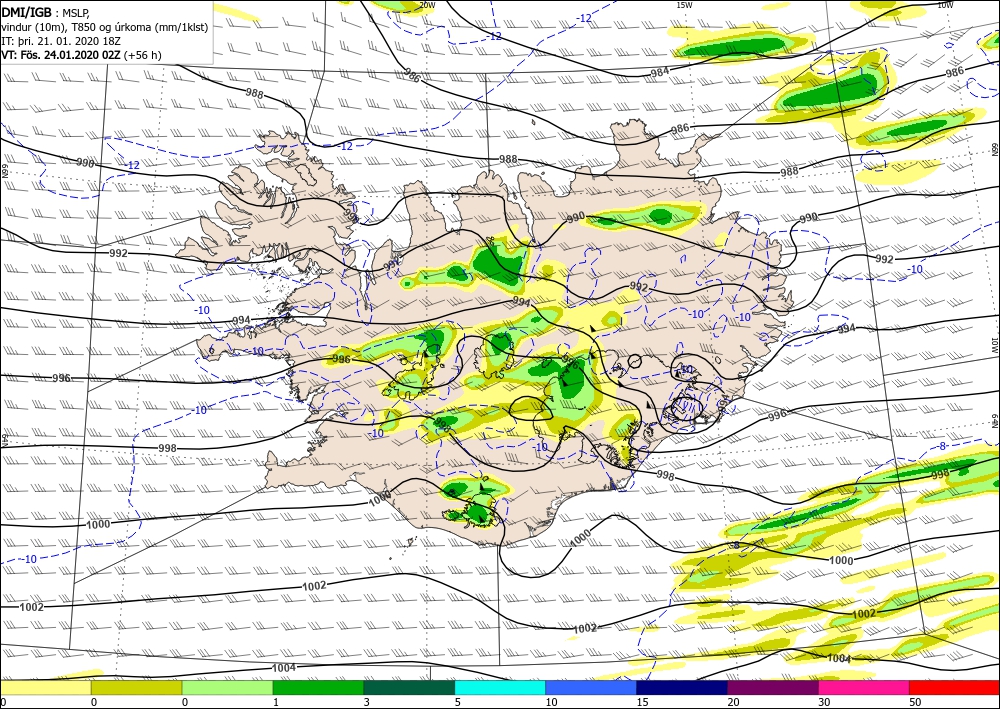Click the legend value '1'
1000x709 pixels.
[x=276, y=702]
